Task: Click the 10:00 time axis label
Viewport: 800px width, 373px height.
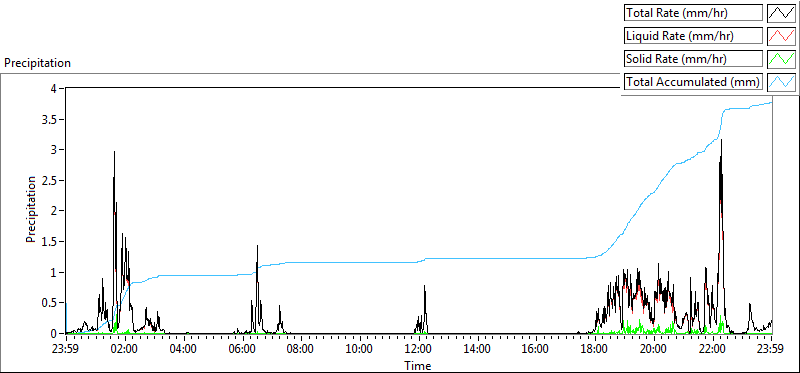Action: tap(360, 350)
